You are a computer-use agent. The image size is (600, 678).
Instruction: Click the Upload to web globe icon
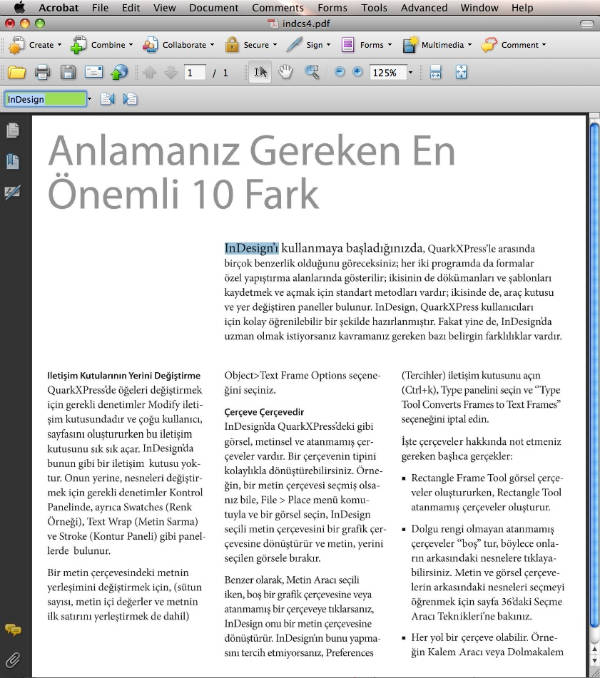120,72
